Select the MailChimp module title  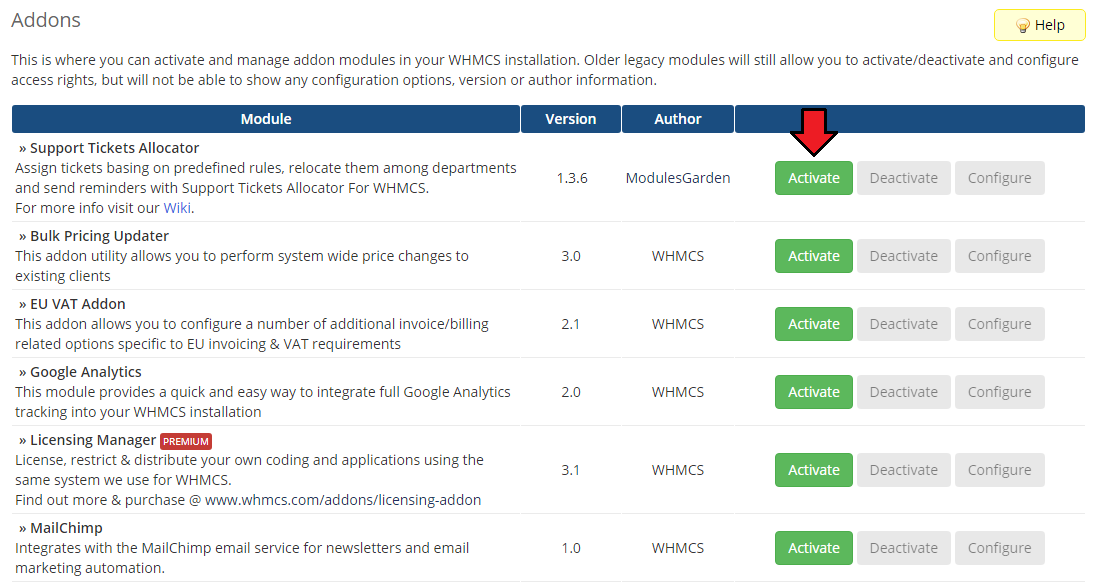pyautogui.click(x=66, y=528)
